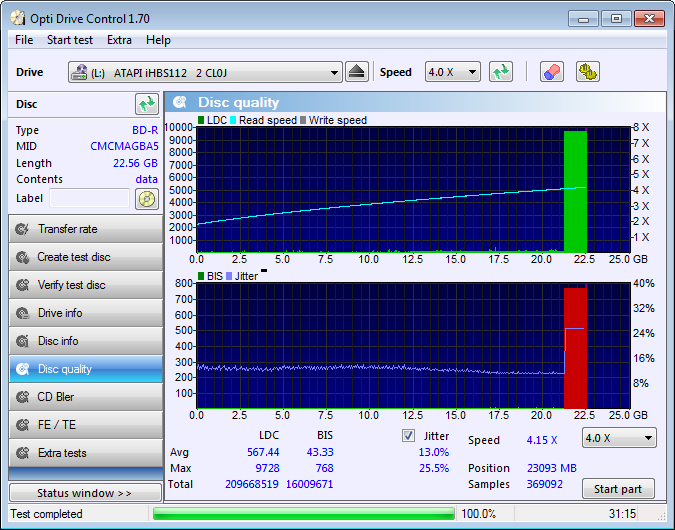Screen dimensions: 675x530
Task: Click the BIS Jitter chart area
Action: pyautogui.click(x=413, y=346)
